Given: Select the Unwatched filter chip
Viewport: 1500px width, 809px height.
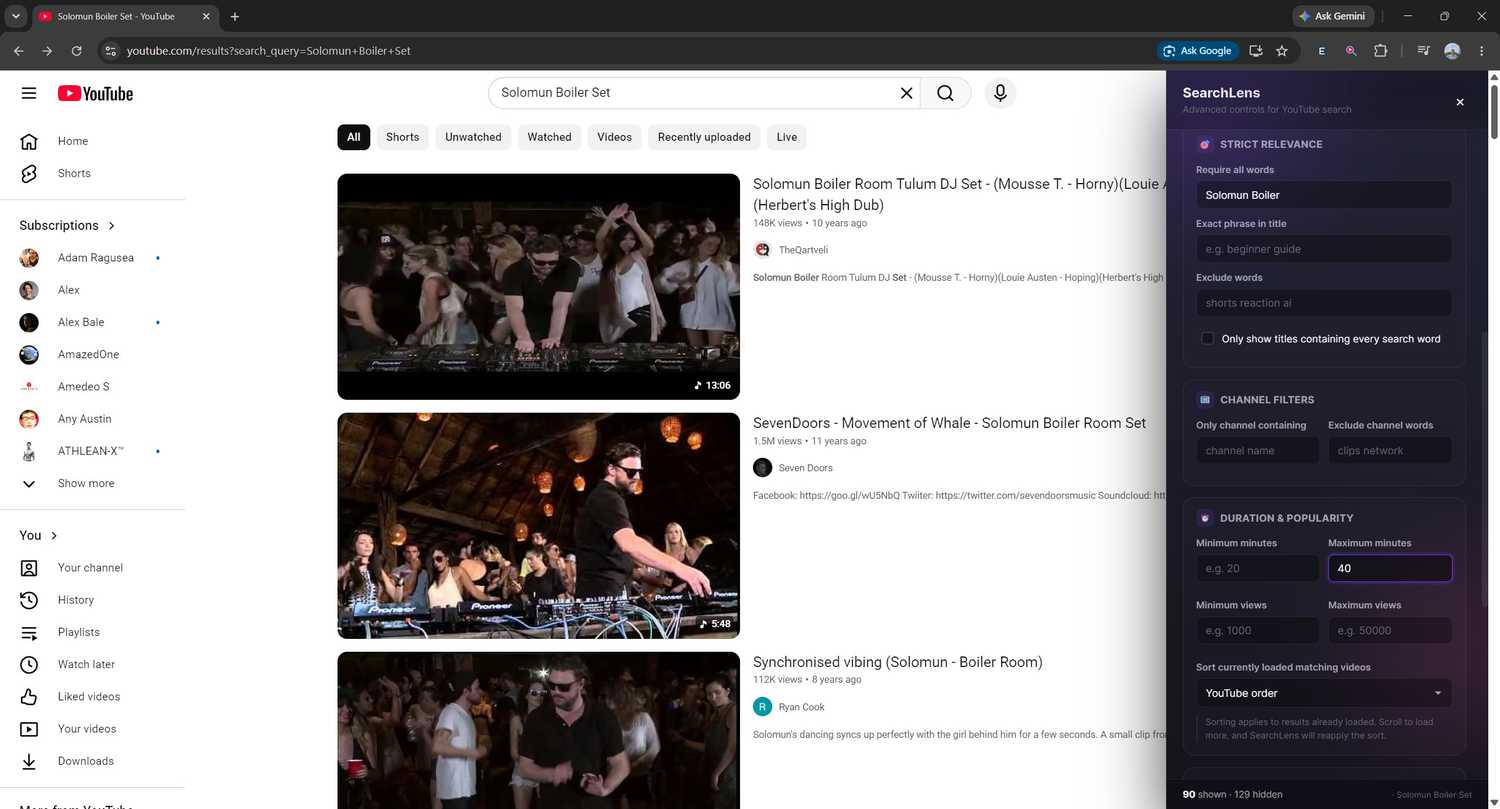Looking at the screenshot, I should (x=473, y=137).
